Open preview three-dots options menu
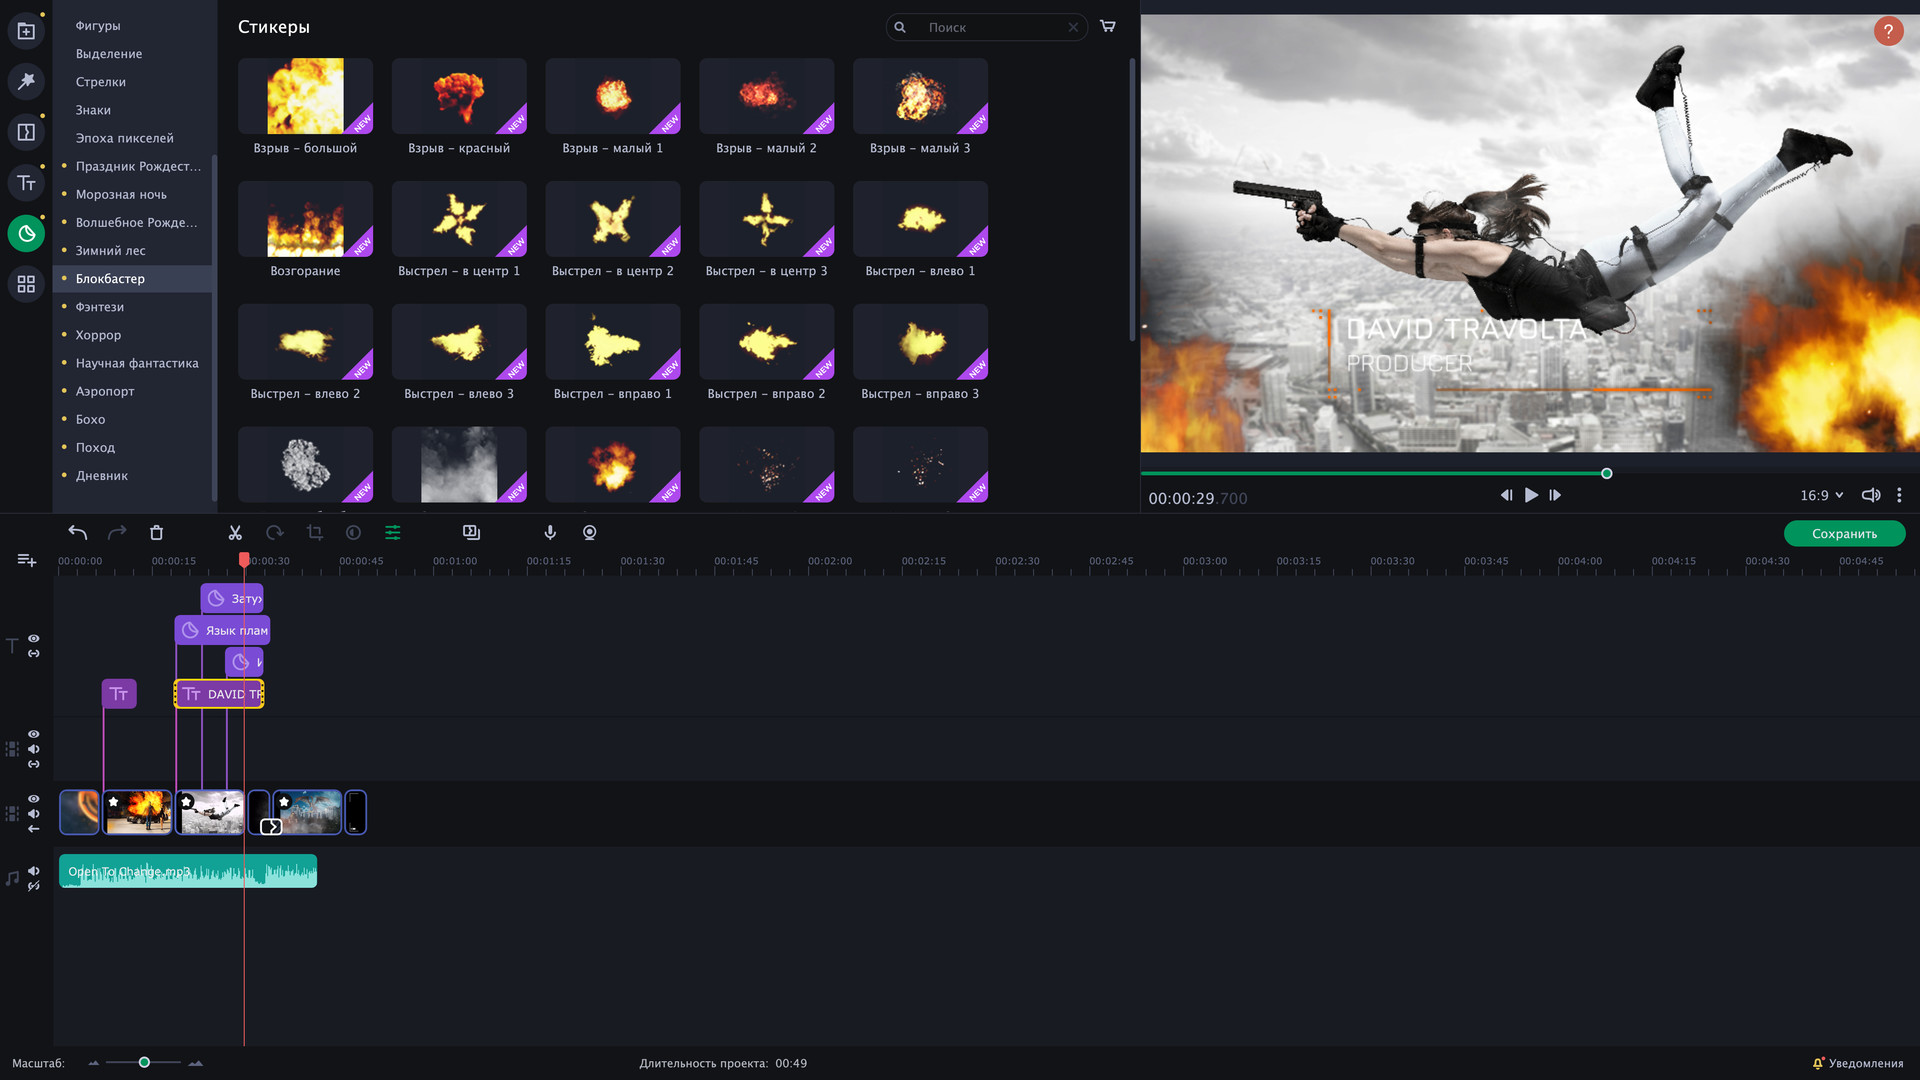The width and height of the screenshot is (1920, 1080). pyautogui.click(x=1899, y=496)
